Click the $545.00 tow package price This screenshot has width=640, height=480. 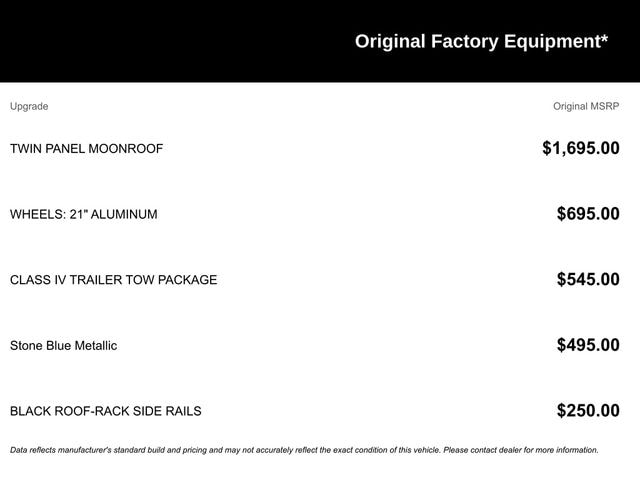pyautogui.click(x=588, y=280)
